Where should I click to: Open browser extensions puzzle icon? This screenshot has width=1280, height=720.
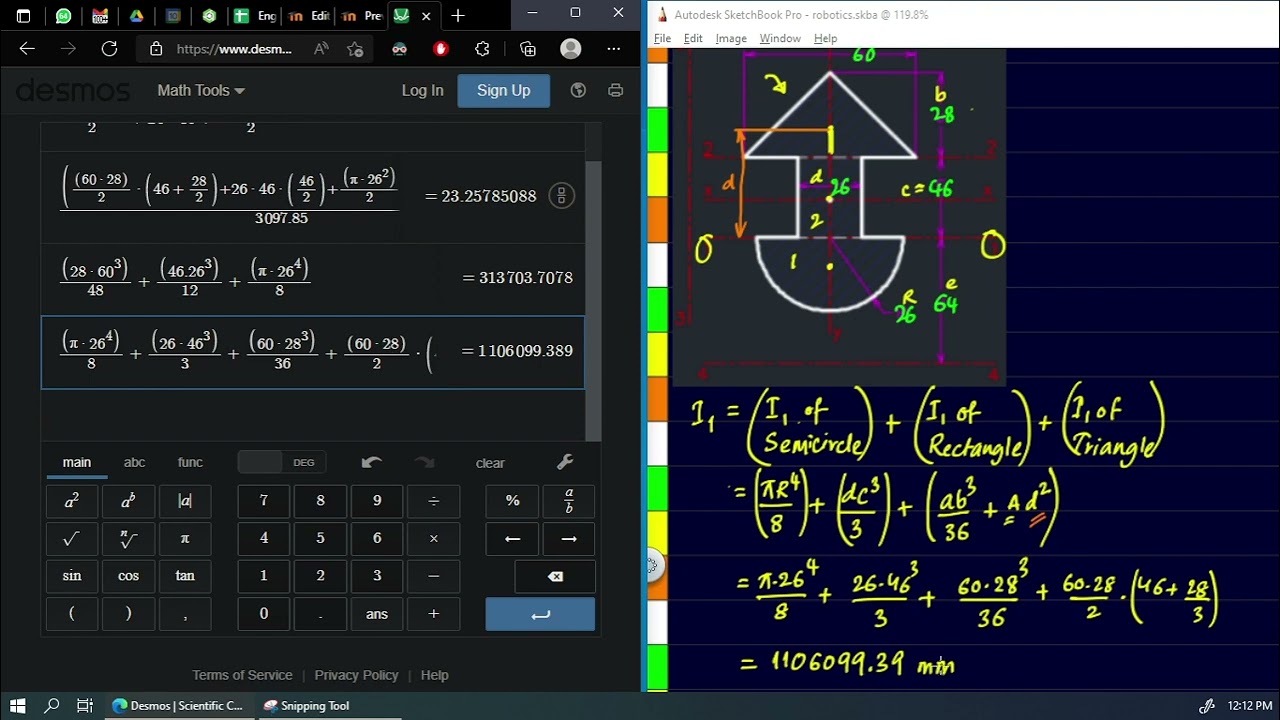pyautogui.click(x=483, y=48)
